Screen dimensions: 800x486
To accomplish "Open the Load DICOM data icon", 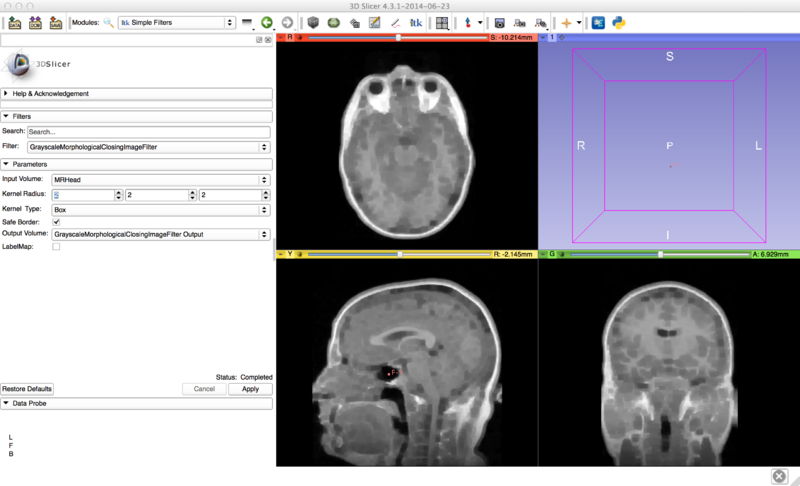I will coord(35,23).
